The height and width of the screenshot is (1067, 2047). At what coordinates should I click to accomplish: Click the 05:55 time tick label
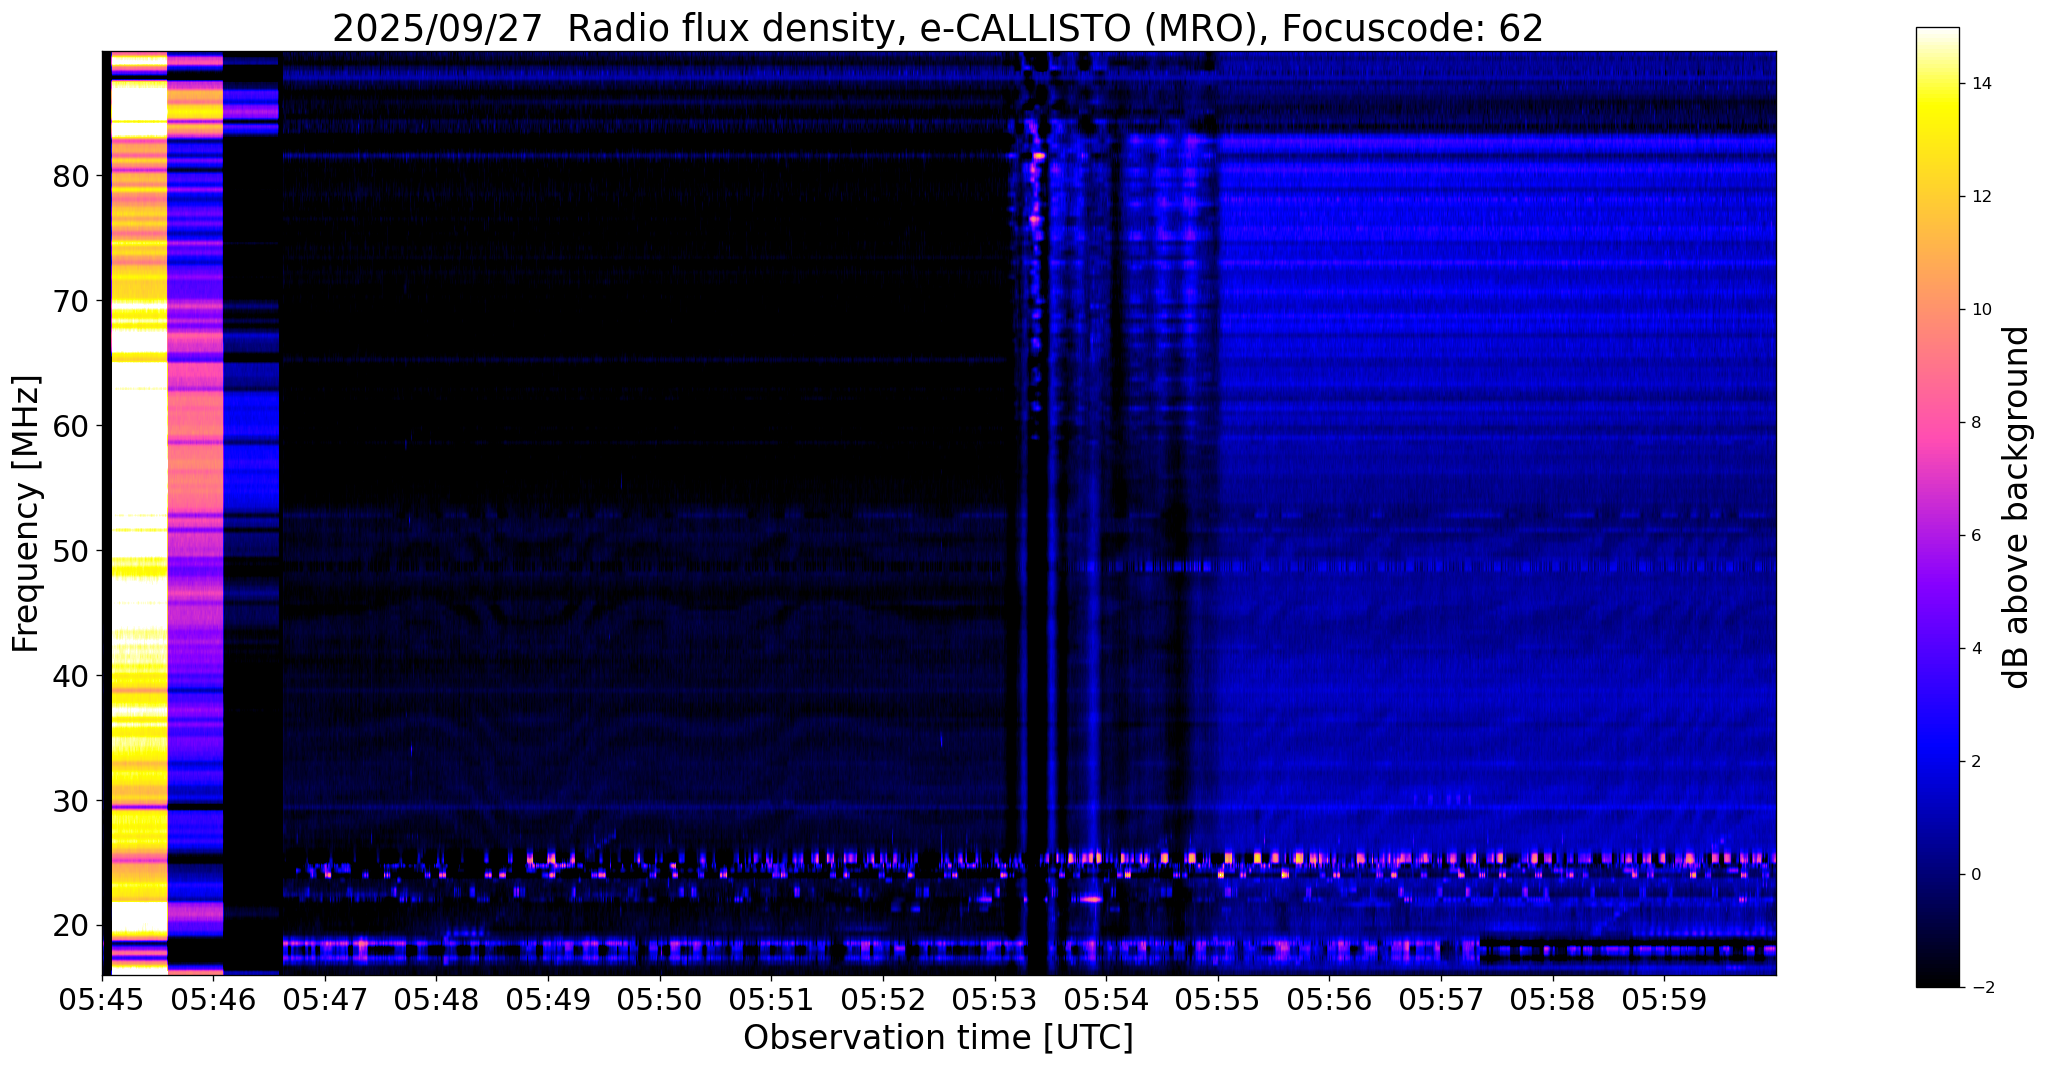point(1217,999)
